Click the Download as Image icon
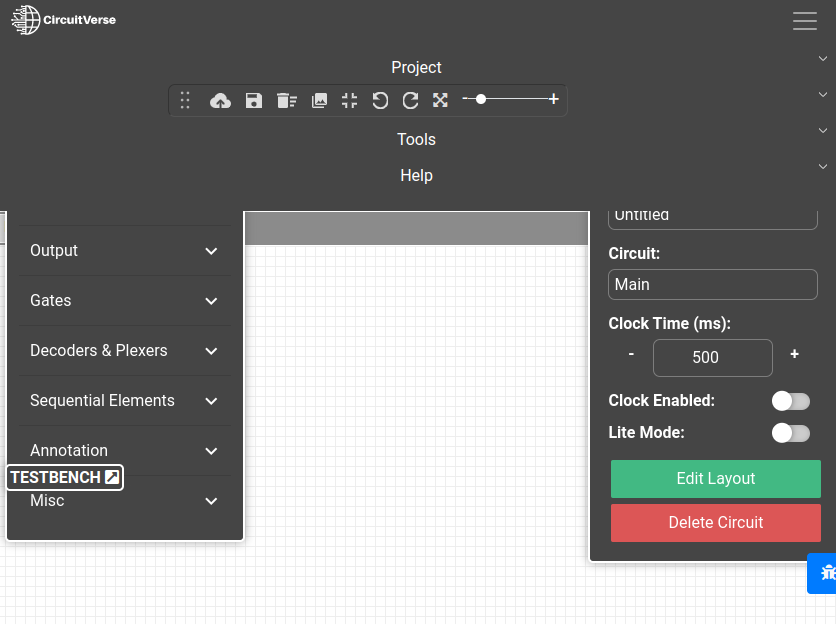This screenshot has width=836, height=624. pos(319,100)
